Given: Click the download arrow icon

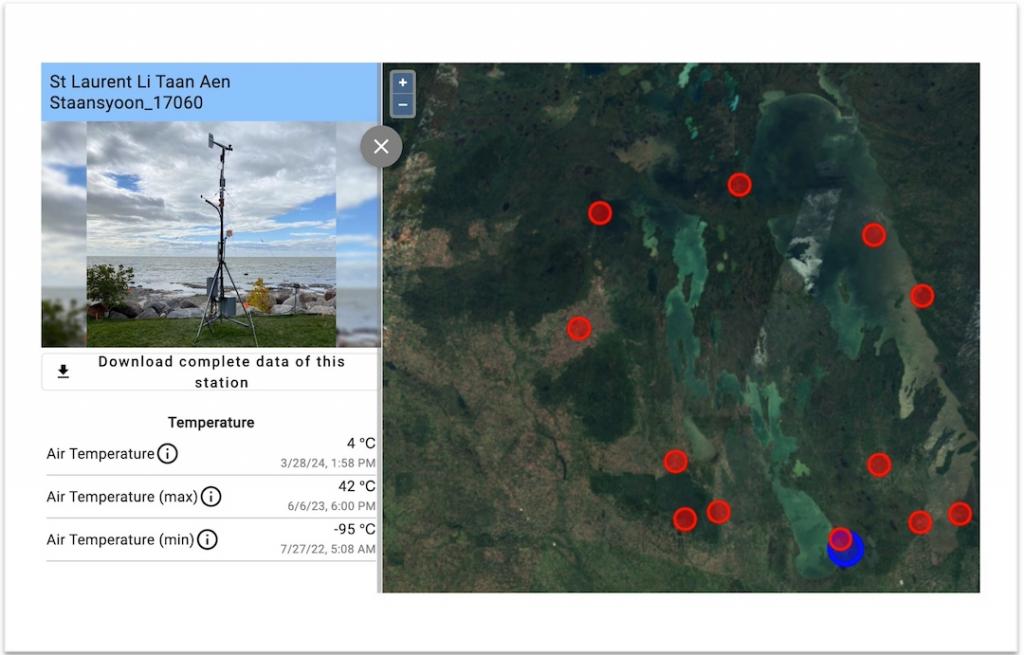Looking at the screenshot, I should point(63,372).
